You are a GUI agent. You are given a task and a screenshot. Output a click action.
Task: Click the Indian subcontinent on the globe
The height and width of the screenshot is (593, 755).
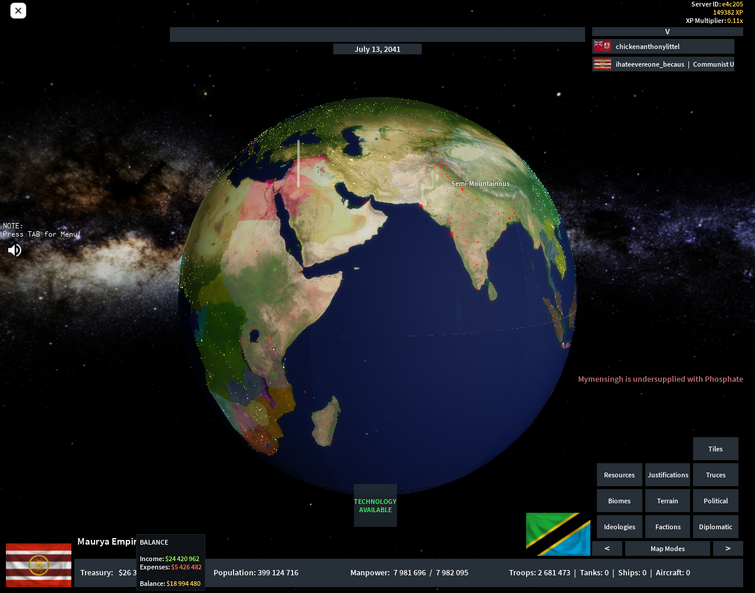pyautogui.click(x=474, y=231)
